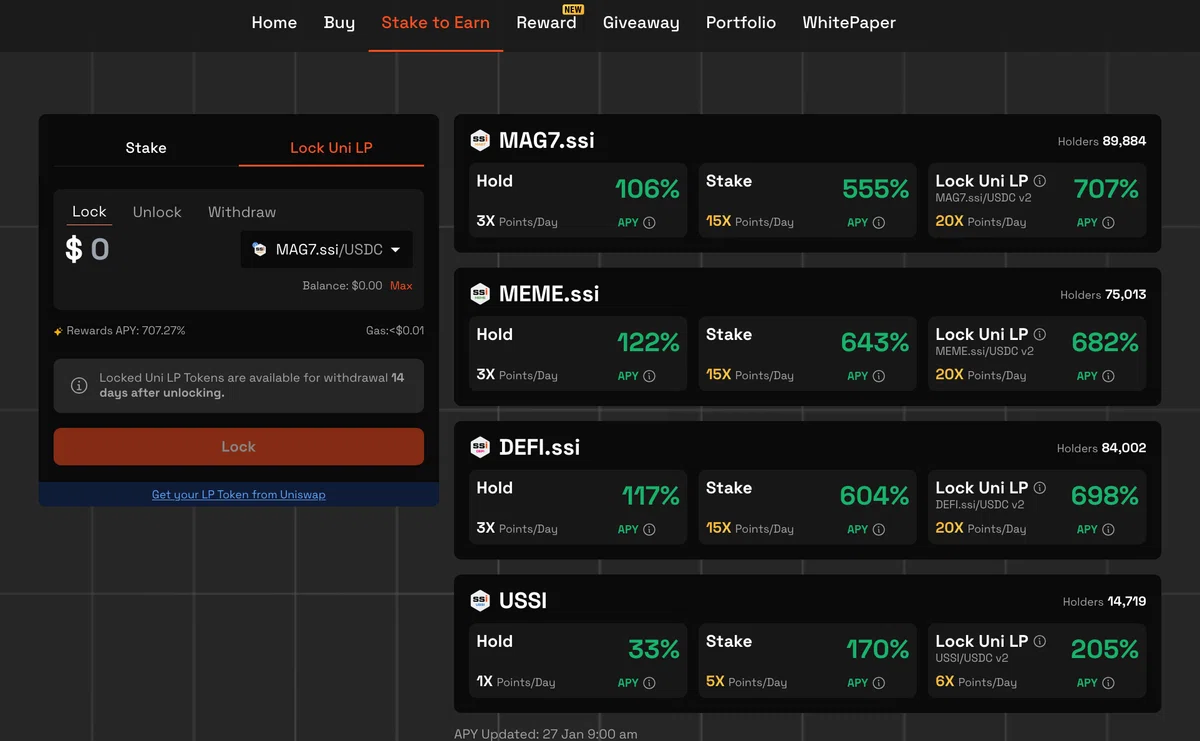Open the MEME.ssi Stake APY info icon
Image resolution: width=1200 pixels, height=741 pixels.
(x=879, y=376)
